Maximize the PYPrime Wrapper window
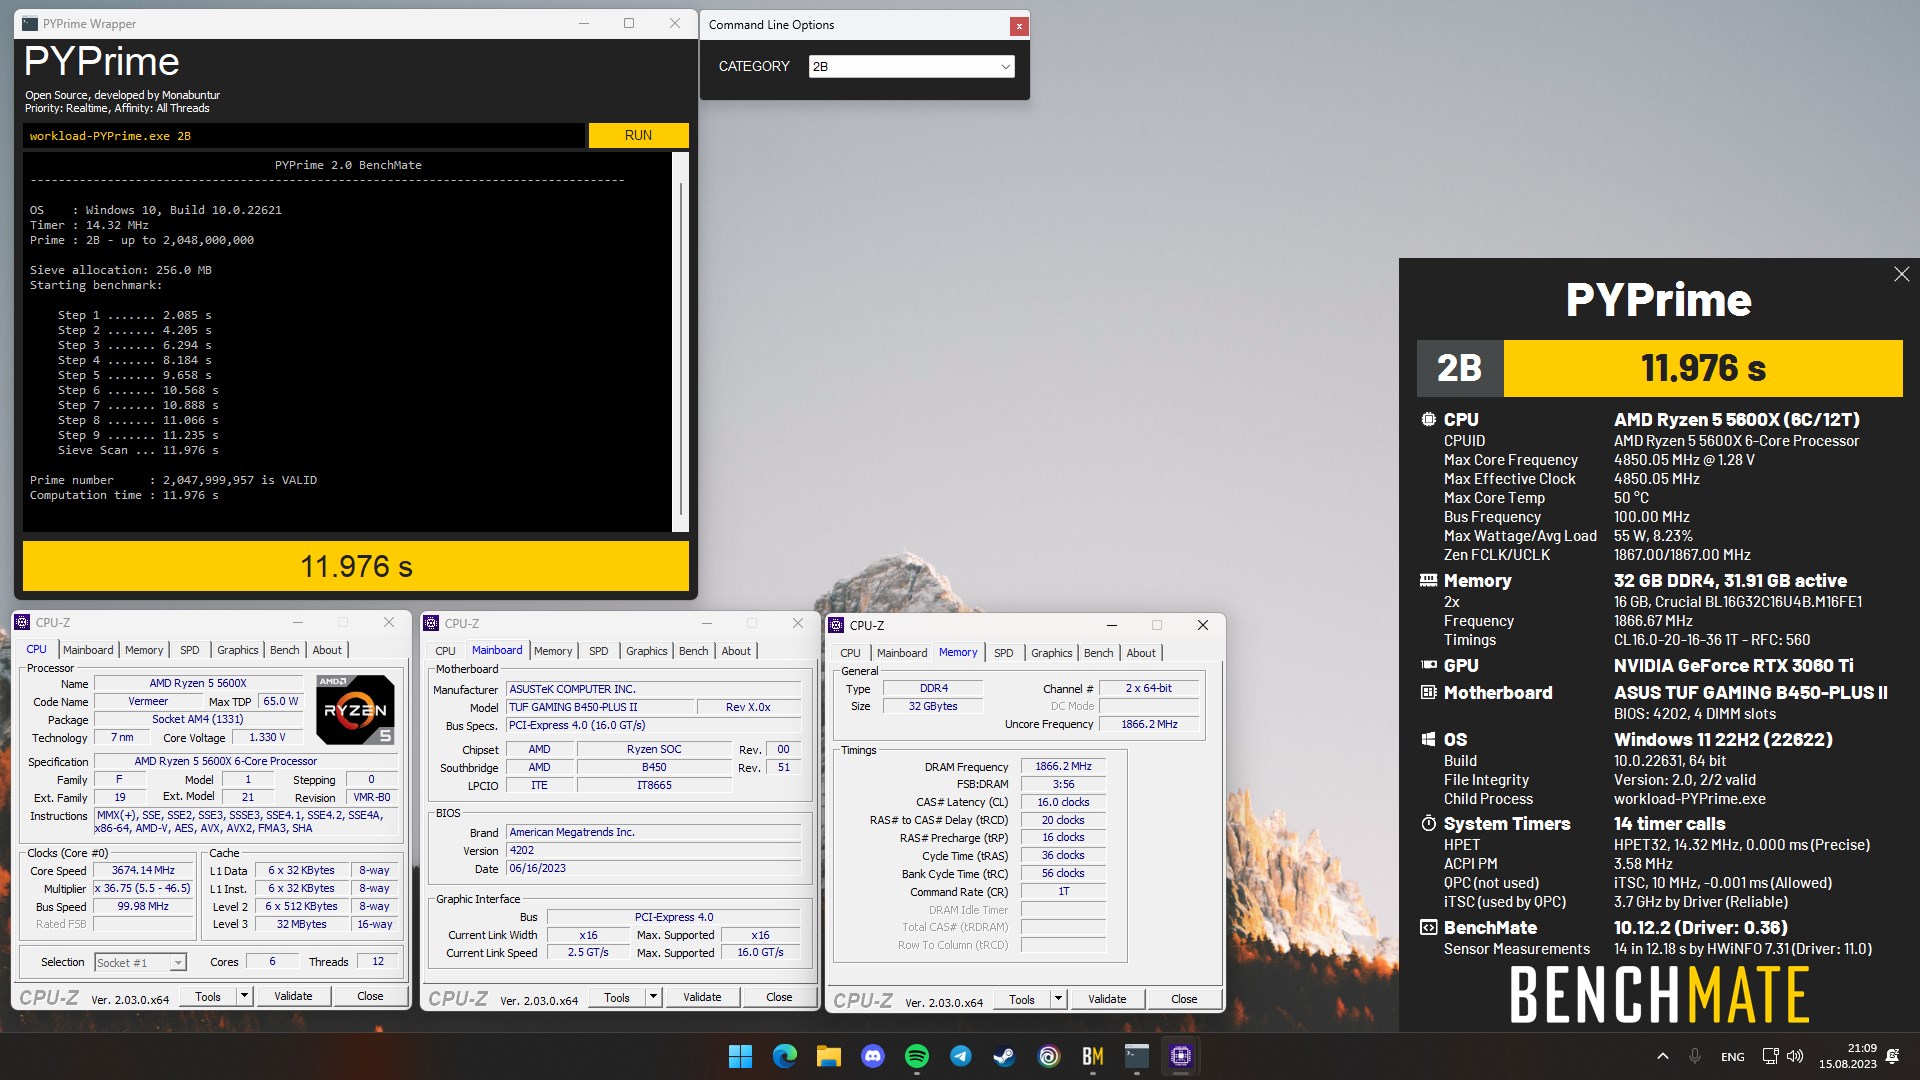 [x=629, y=23]
